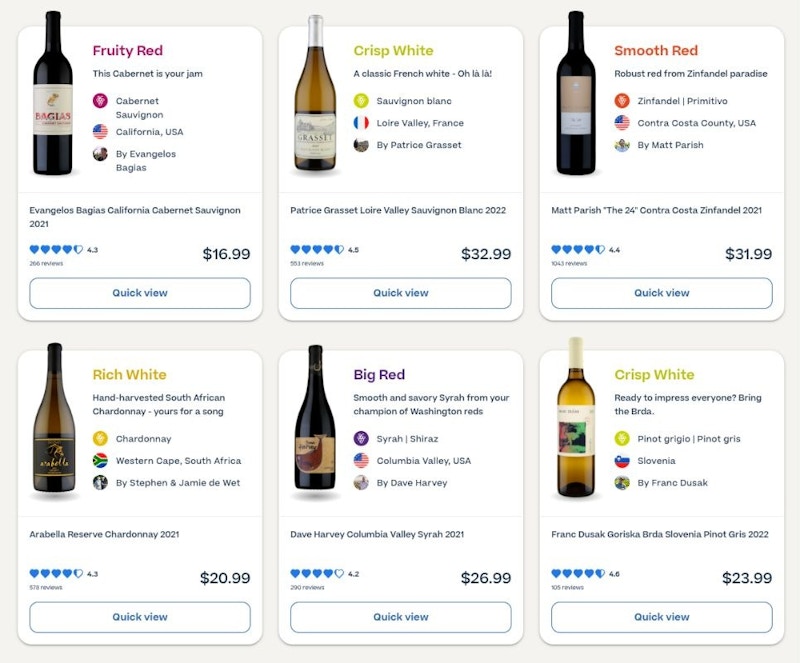
Task: Click the 4.5 heart rating for Grasset wine
Action: tap(318, 250)
